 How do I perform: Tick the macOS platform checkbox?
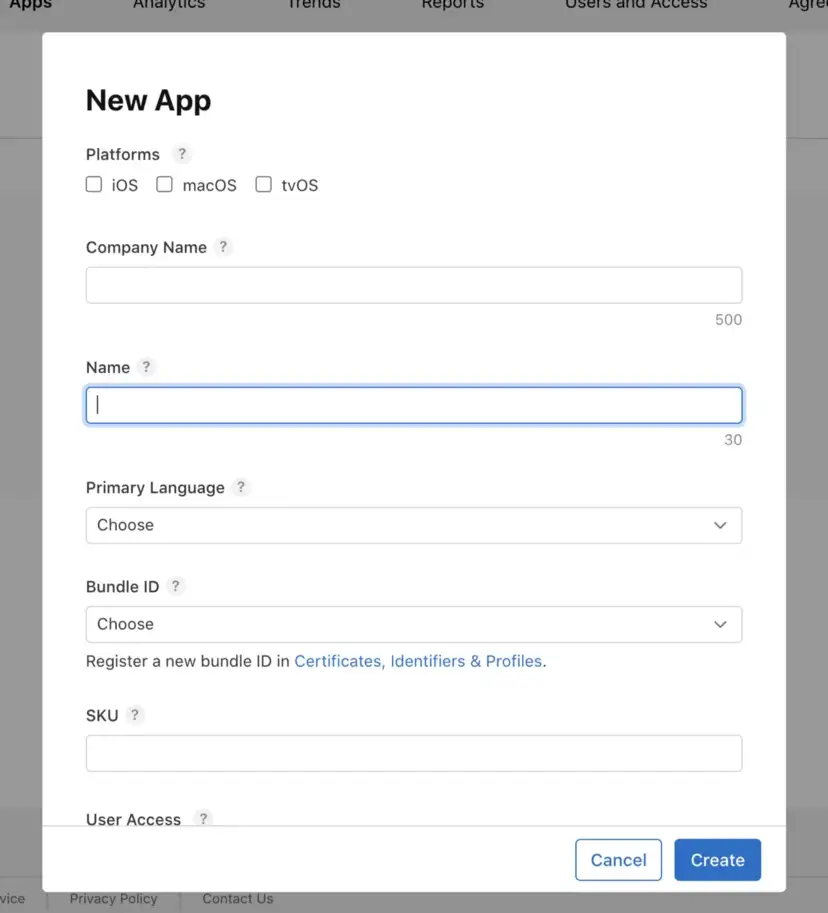coord(164,185)
